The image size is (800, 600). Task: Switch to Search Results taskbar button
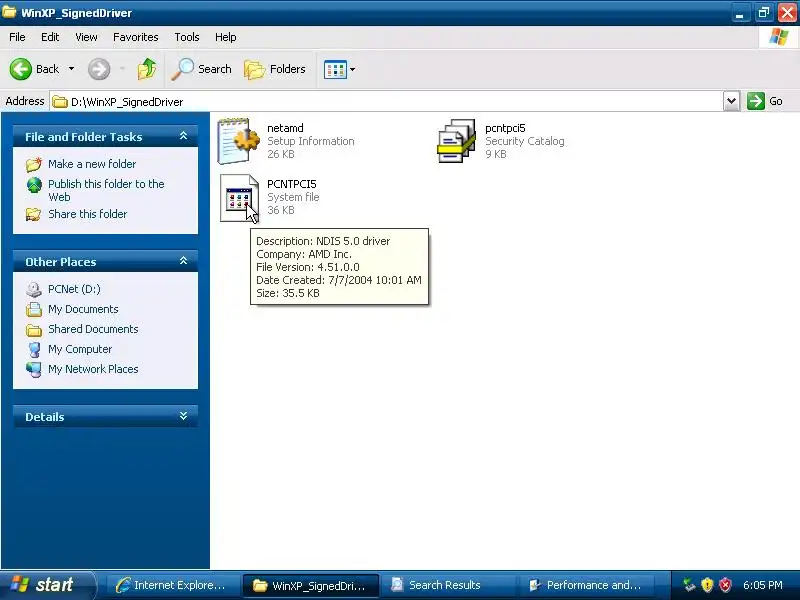click(447, 585)
